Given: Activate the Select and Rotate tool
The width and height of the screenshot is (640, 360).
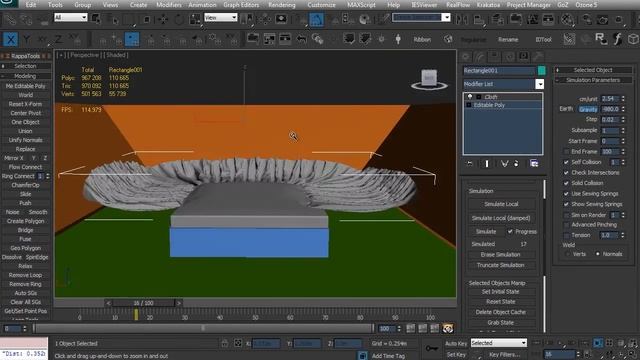Looking at the screenshot, I should click(179, 19).
